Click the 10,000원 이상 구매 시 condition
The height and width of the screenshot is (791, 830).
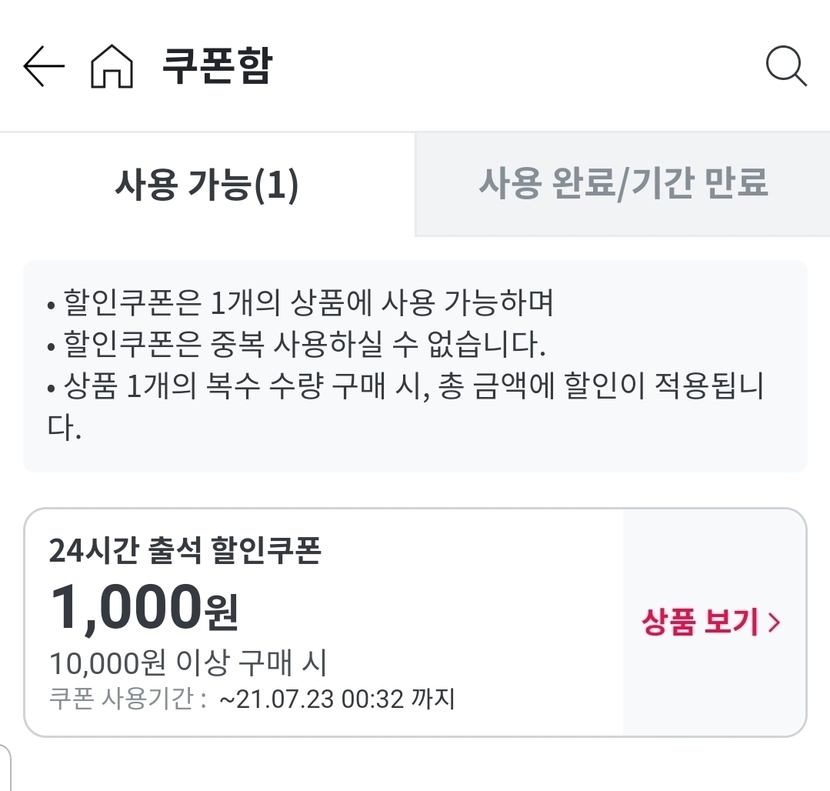pyautogui.click(x=189, y=662)
